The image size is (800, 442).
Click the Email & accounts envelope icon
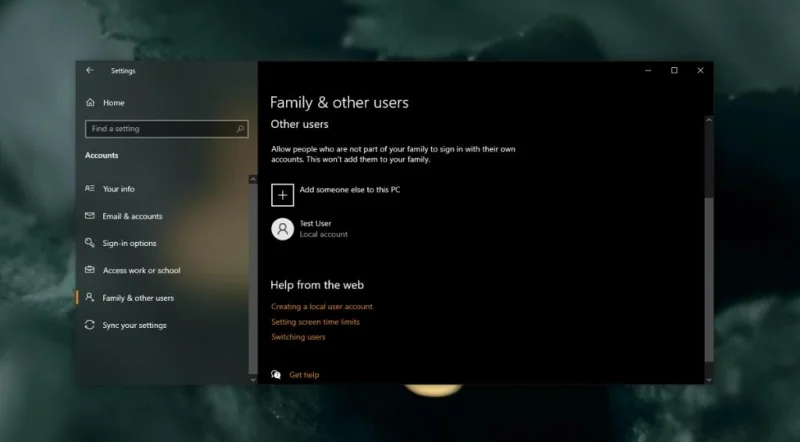(90, 216)
